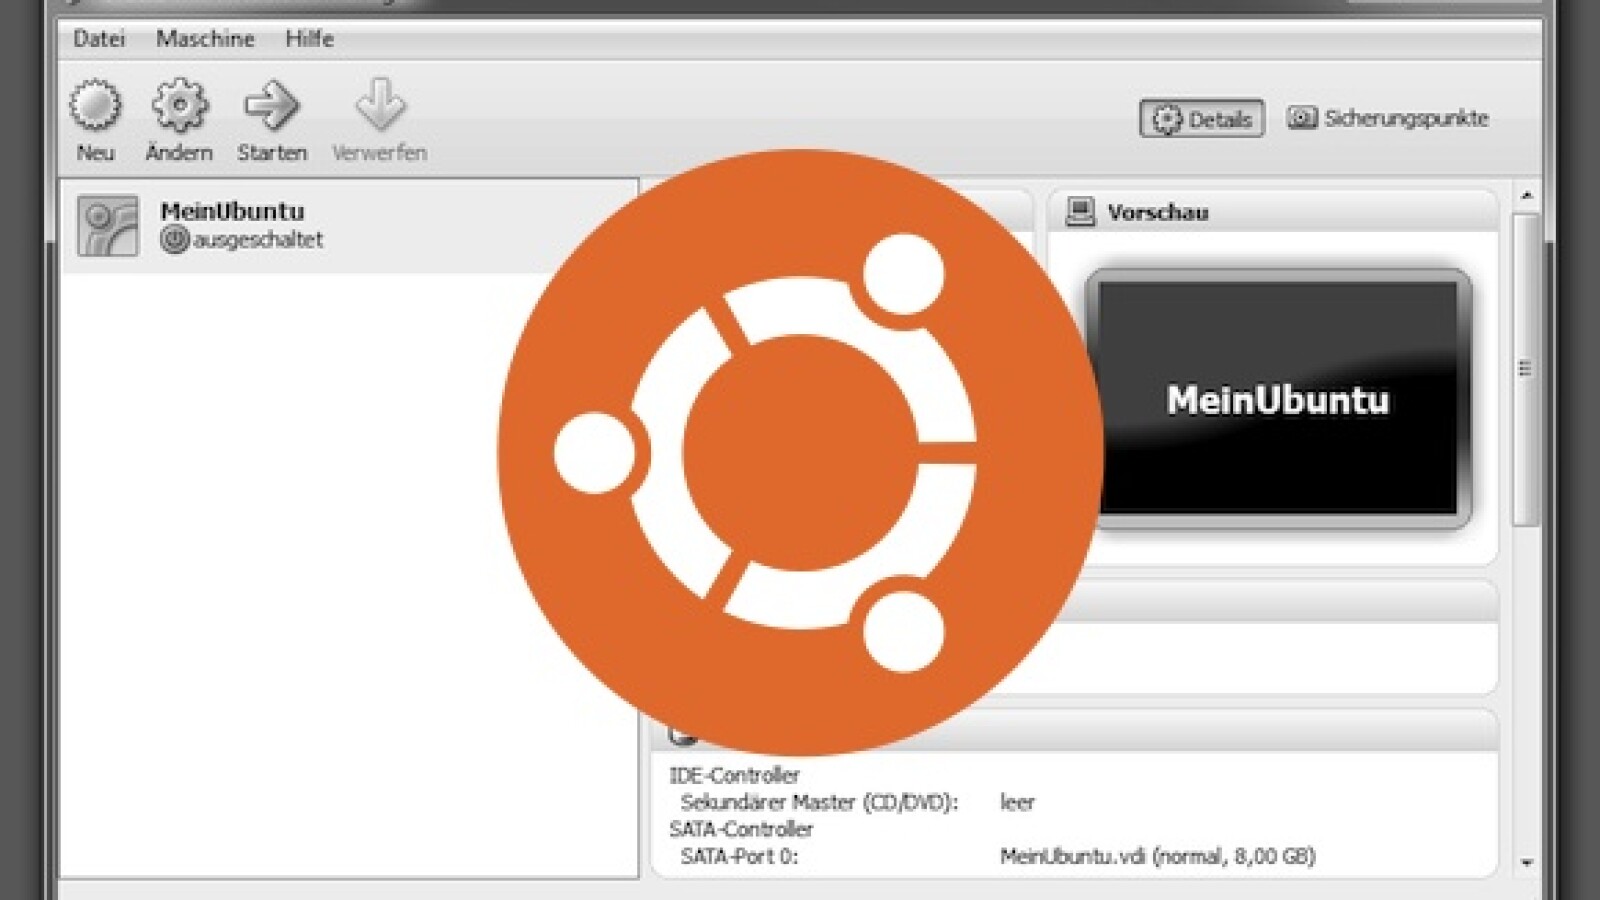Click the MeinUbuntu preview screen thumbnail
This screenshot has height=900, width=1600.
1278,398
